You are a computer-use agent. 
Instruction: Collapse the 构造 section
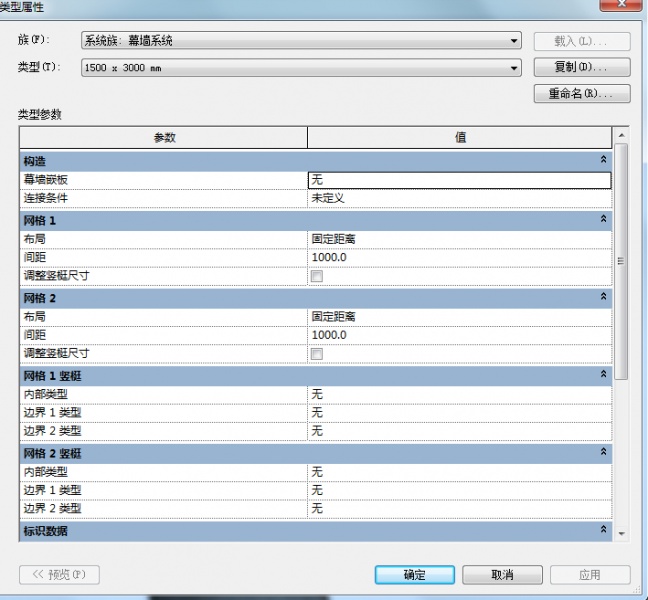click(x=603, y=160)
